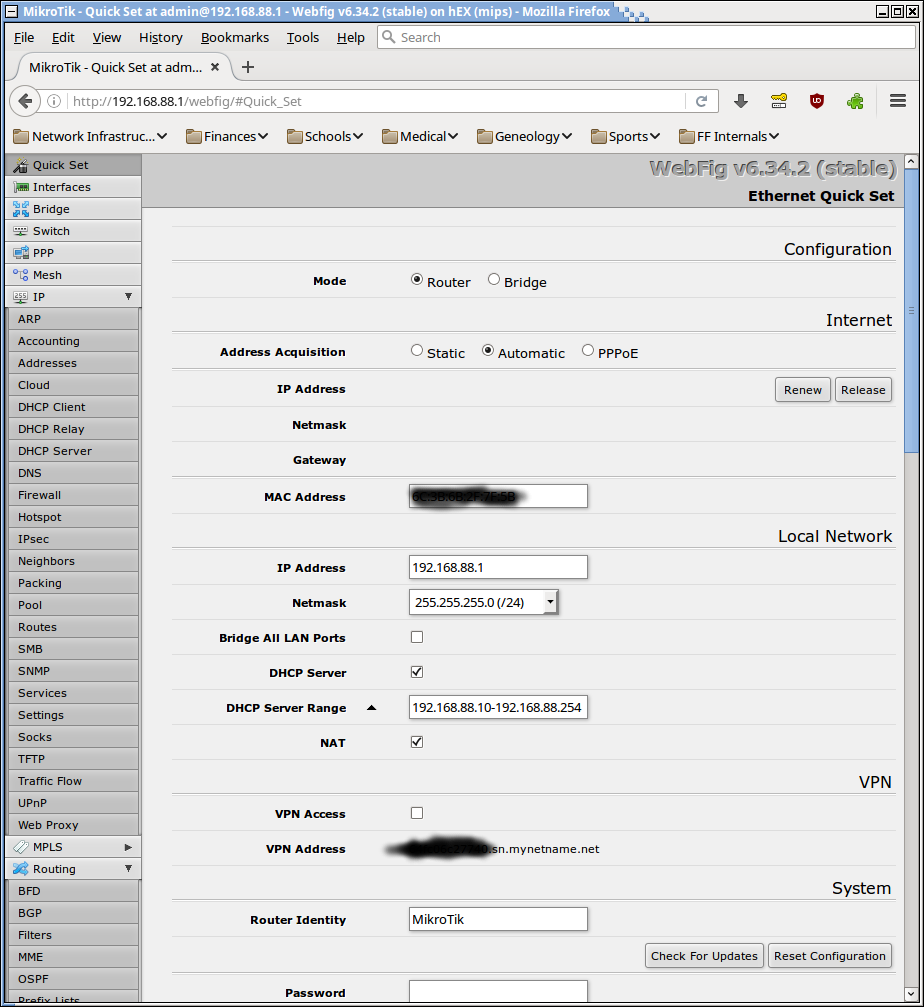Open Firewall in IP menu
Screen dimensions: 924x1007
coord(74,495)
